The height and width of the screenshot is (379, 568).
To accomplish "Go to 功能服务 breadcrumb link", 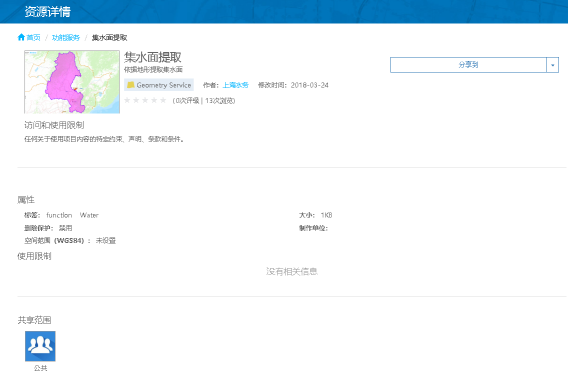I will [x=66, y=38].
